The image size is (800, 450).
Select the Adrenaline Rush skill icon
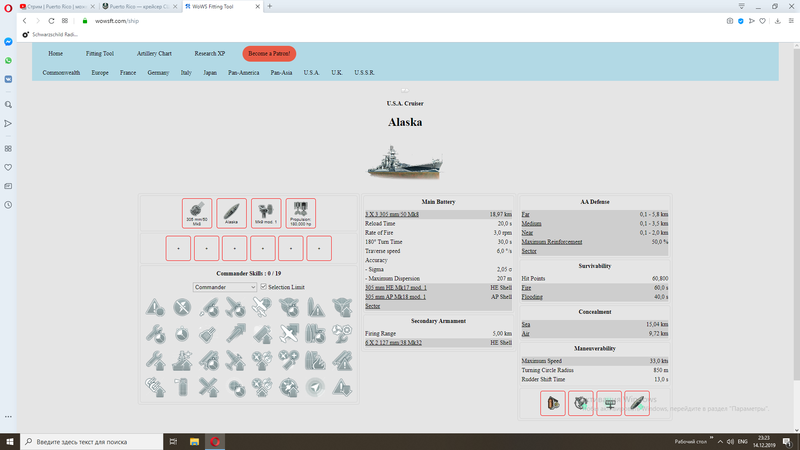(315, 334)
